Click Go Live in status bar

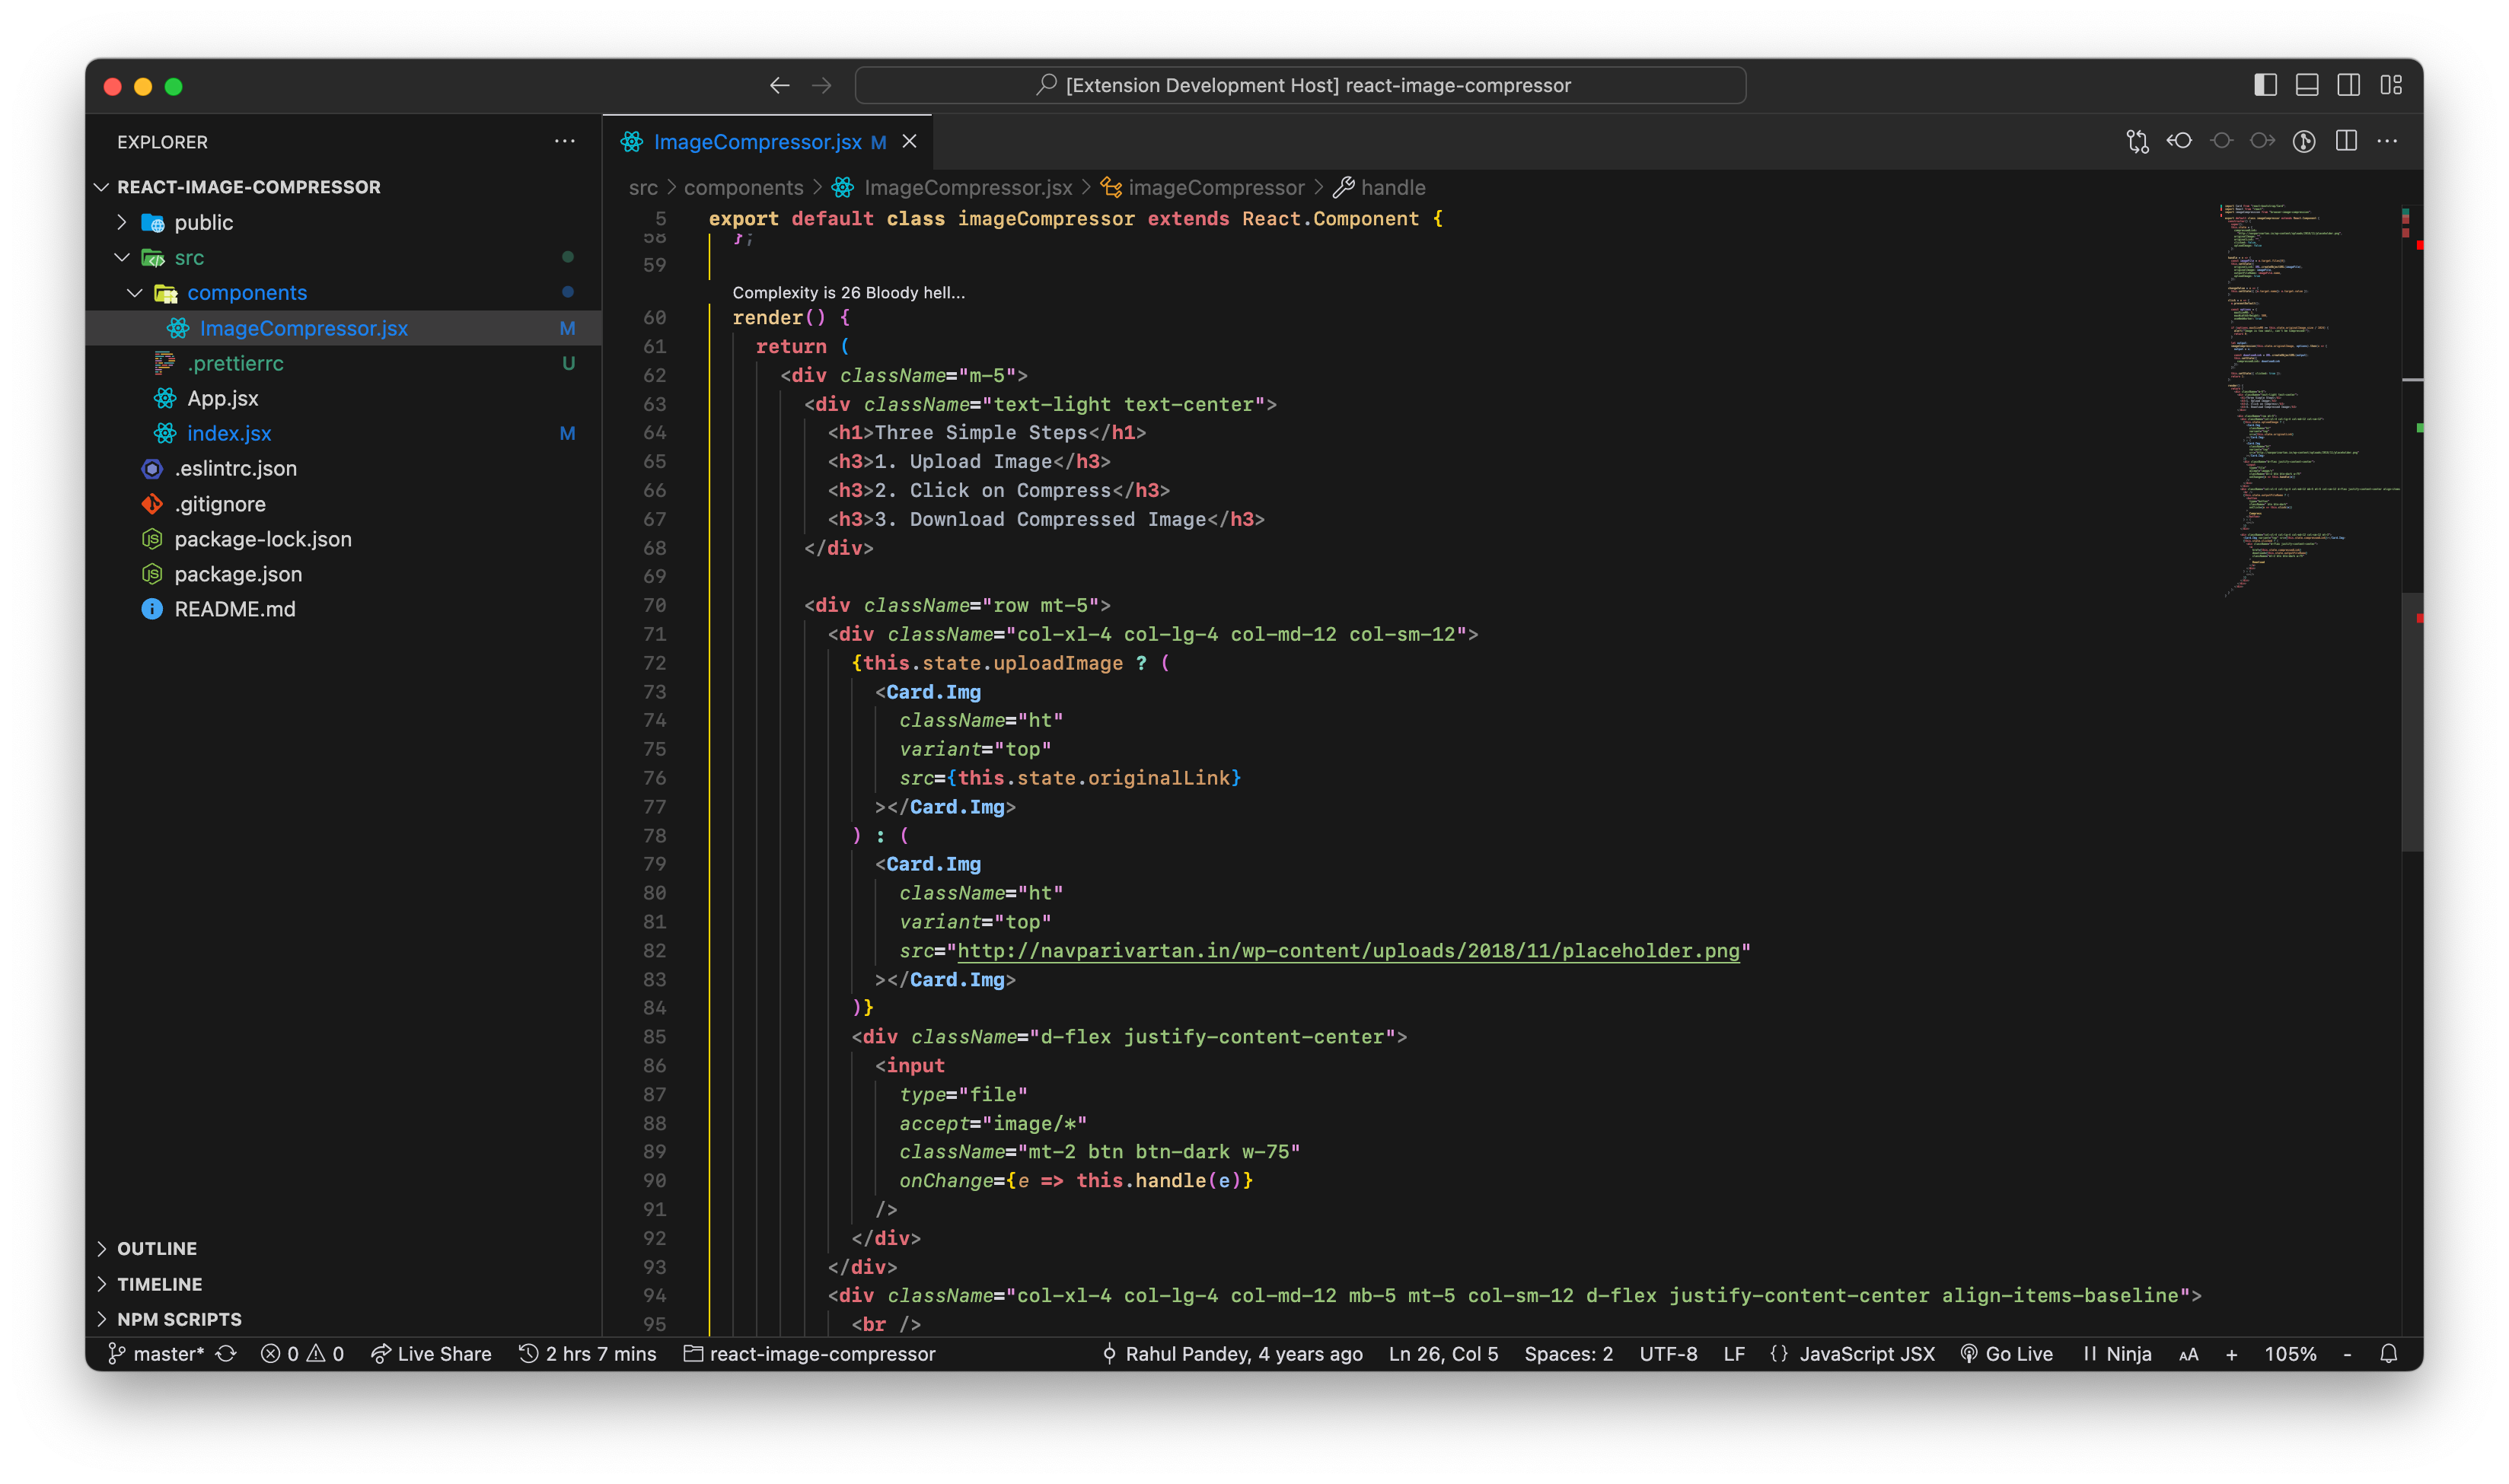click(x=2006, y=1354)
